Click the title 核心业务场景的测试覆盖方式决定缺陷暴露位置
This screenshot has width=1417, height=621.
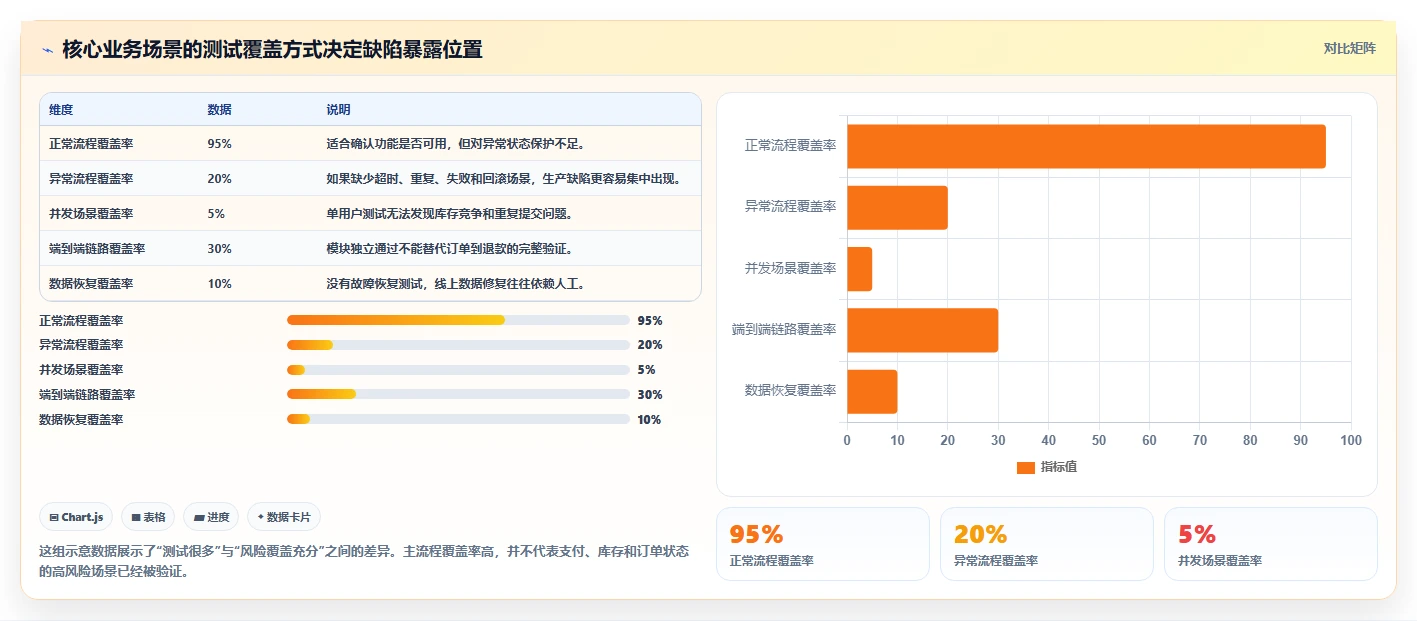(x=272, y=49)
